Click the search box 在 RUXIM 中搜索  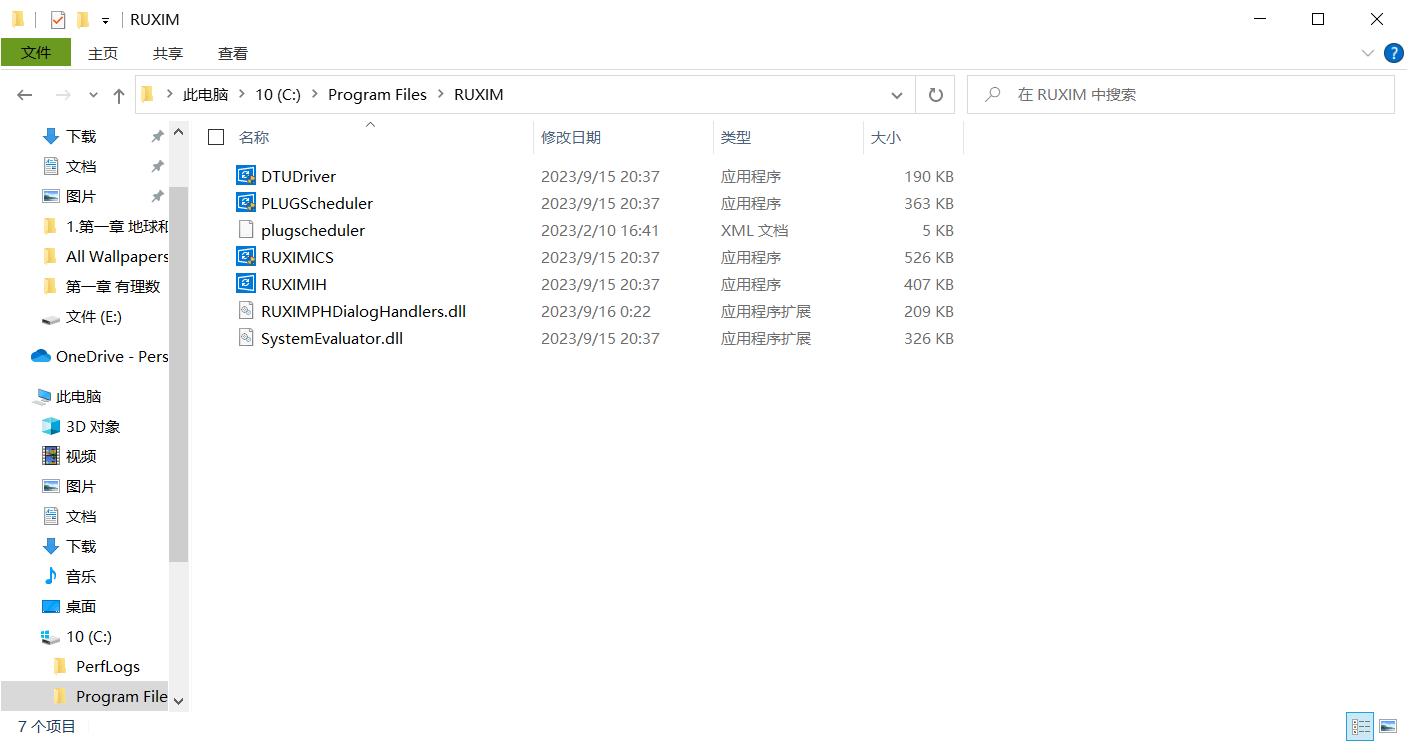(1181, 95)
